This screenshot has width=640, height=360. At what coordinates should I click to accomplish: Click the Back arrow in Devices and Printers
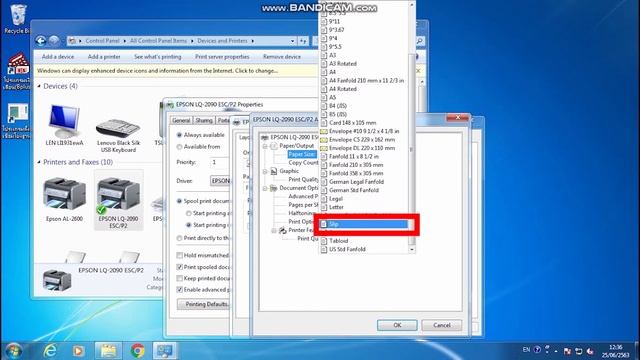pyautogui.click(x=40, y=40)
